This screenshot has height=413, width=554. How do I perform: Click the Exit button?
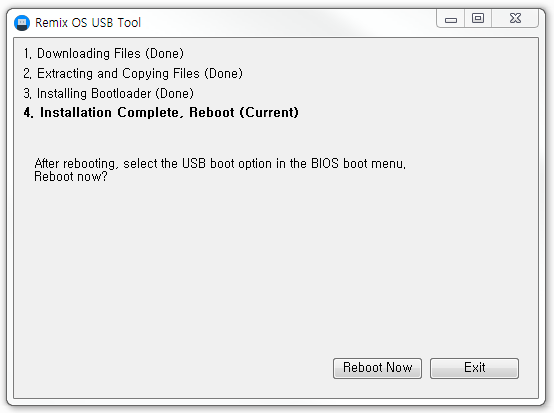(474, 368)
